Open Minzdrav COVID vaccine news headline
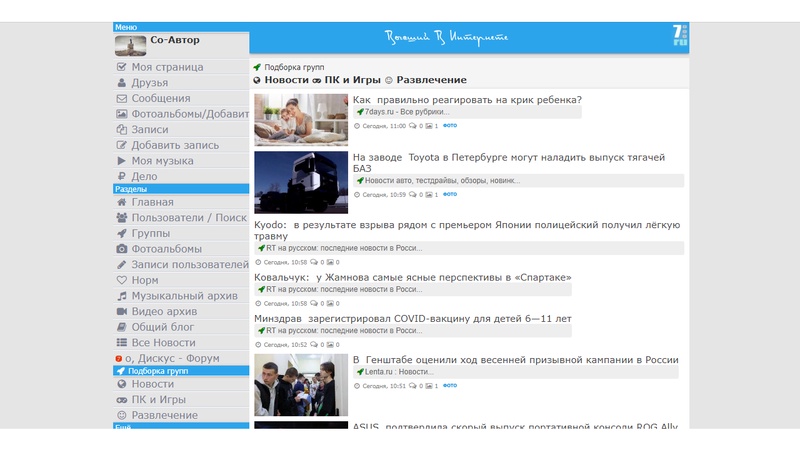The image size is (800, 450). pyautogui.click(x=412, y=319)
